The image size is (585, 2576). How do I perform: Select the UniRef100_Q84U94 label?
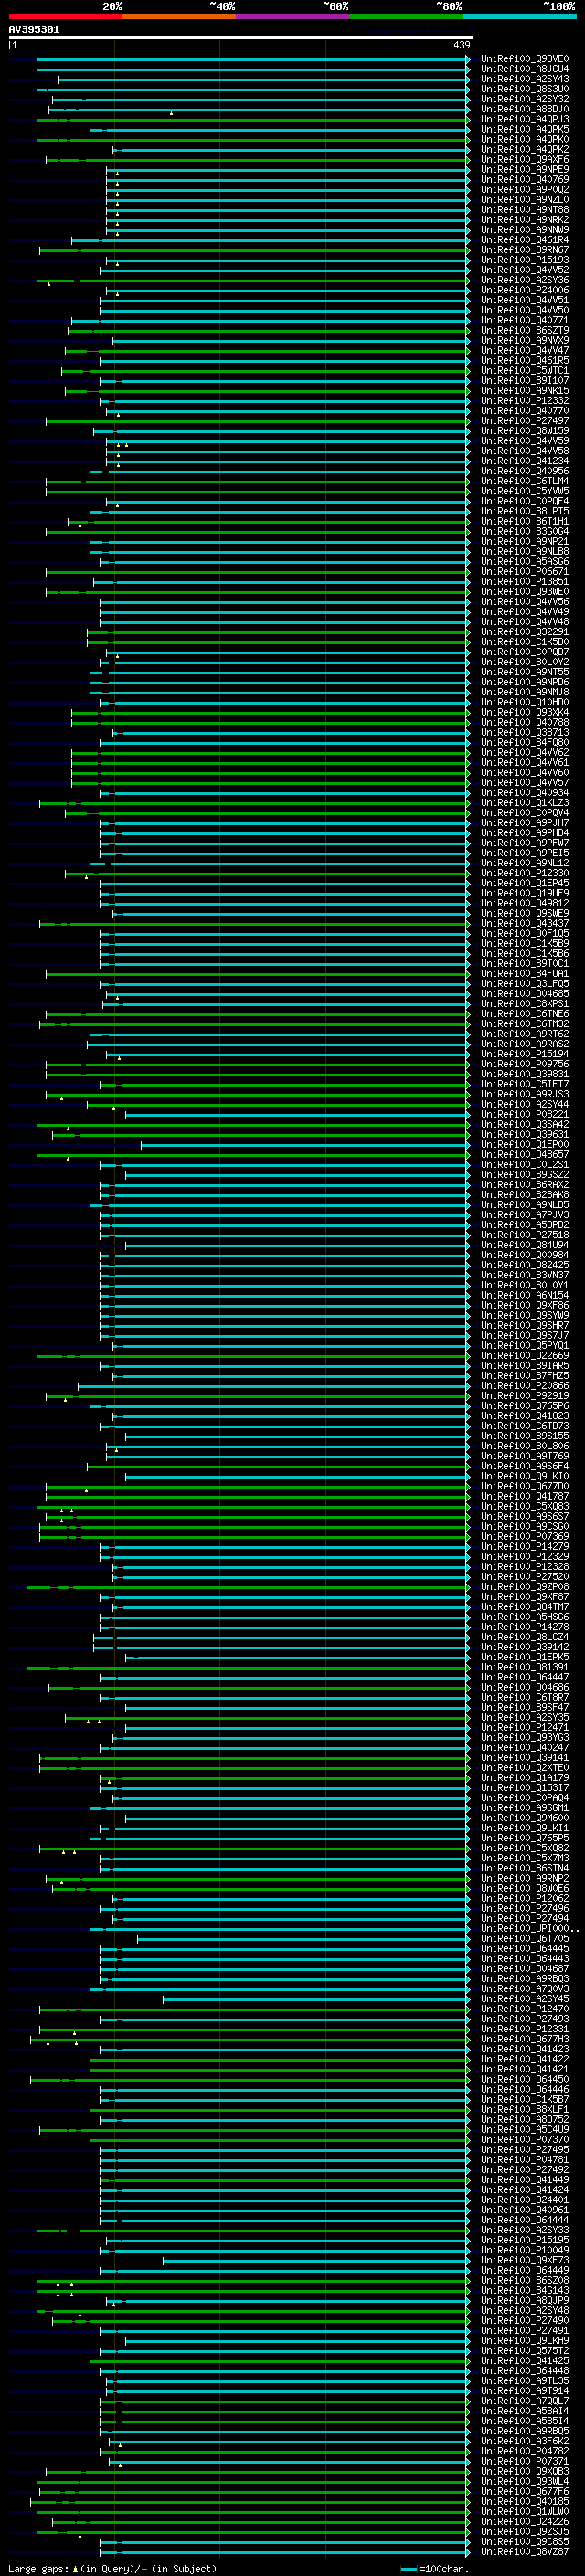[x=525, y=1245]
